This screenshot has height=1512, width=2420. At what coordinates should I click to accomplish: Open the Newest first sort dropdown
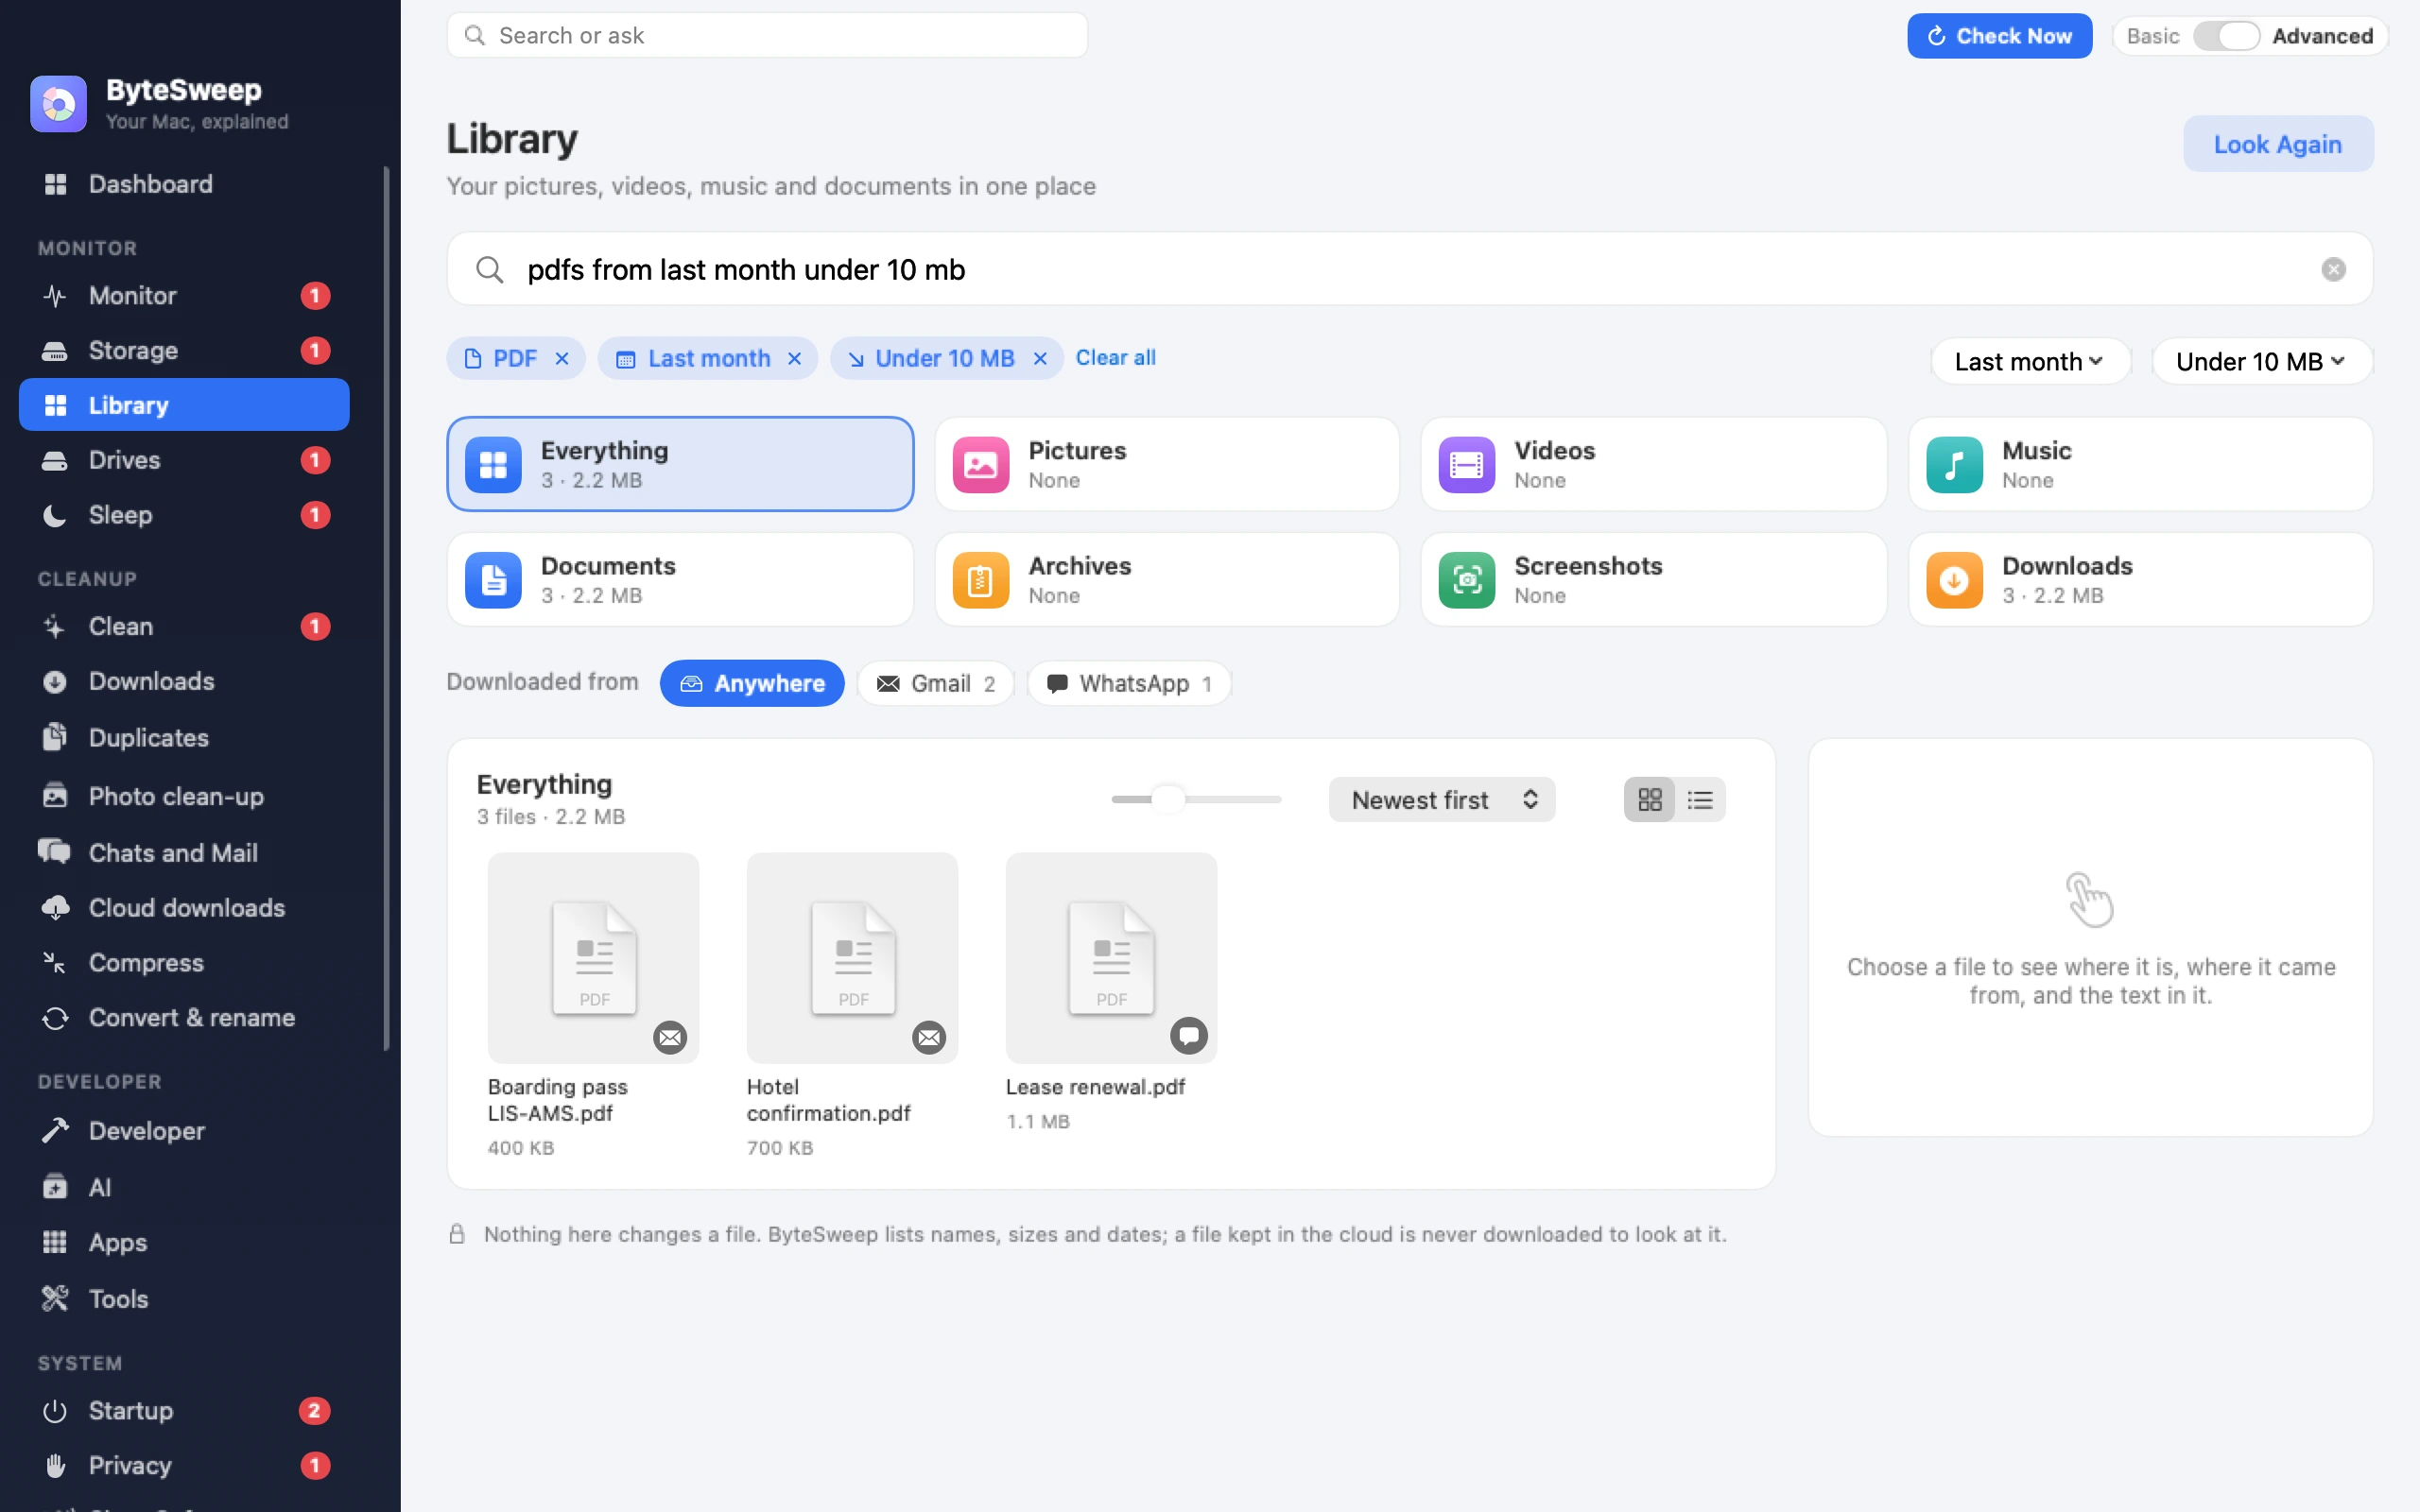[1441, 799]
